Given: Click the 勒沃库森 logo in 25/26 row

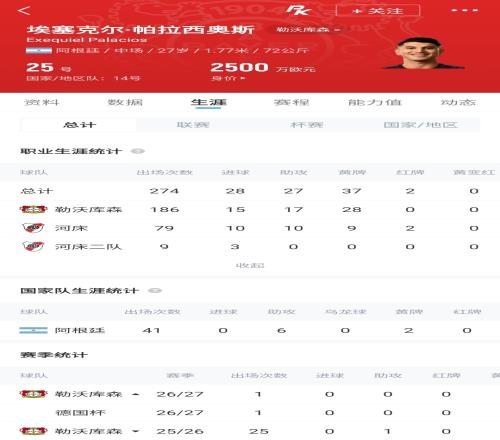Looking at the screenshot, I should pos(33,431).
